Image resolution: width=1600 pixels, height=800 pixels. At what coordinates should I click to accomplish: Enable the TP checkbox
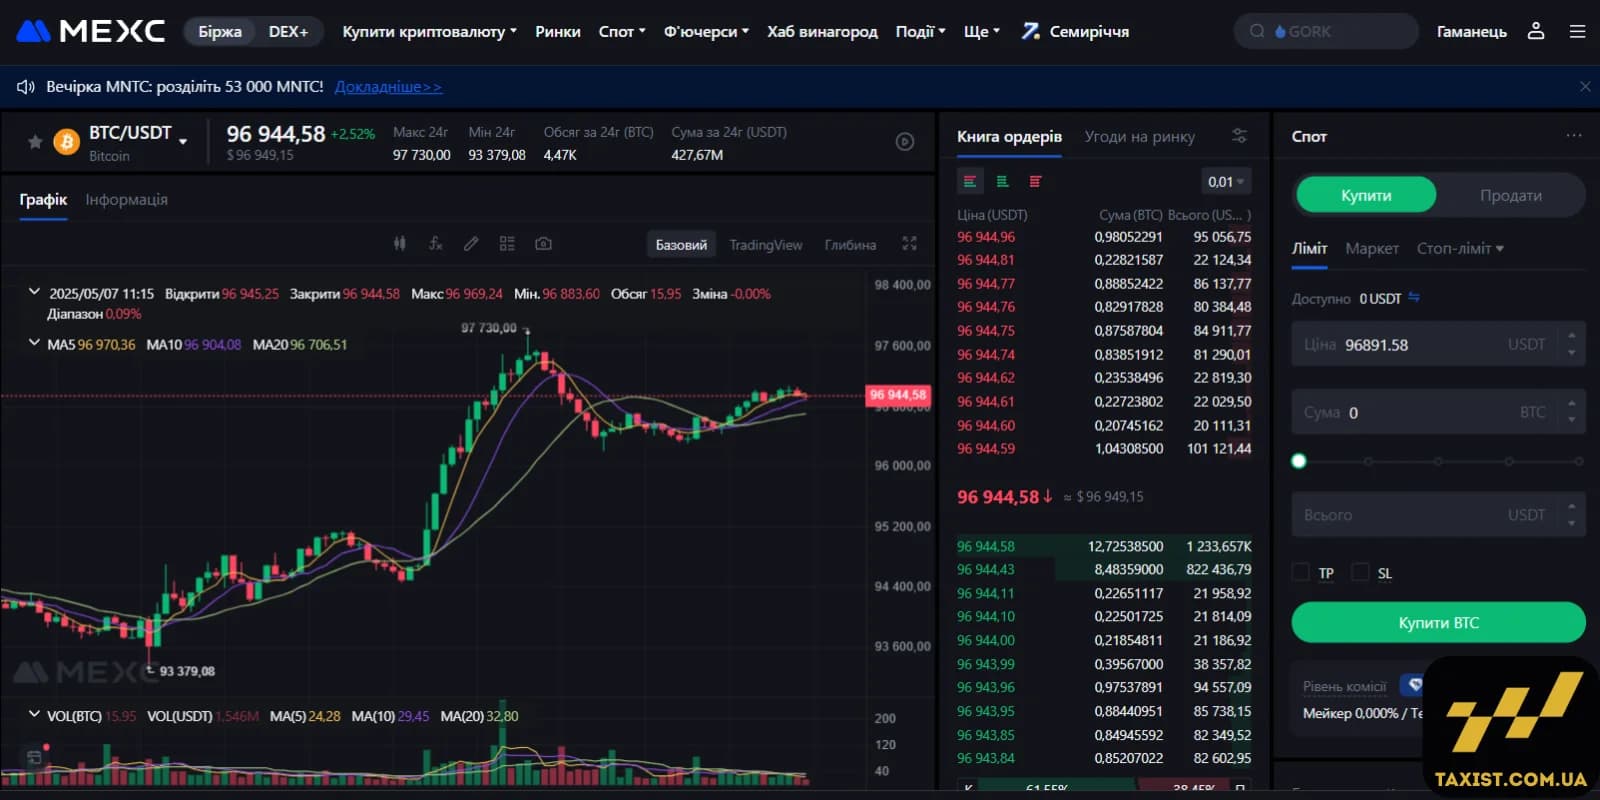coord(1301,572)
